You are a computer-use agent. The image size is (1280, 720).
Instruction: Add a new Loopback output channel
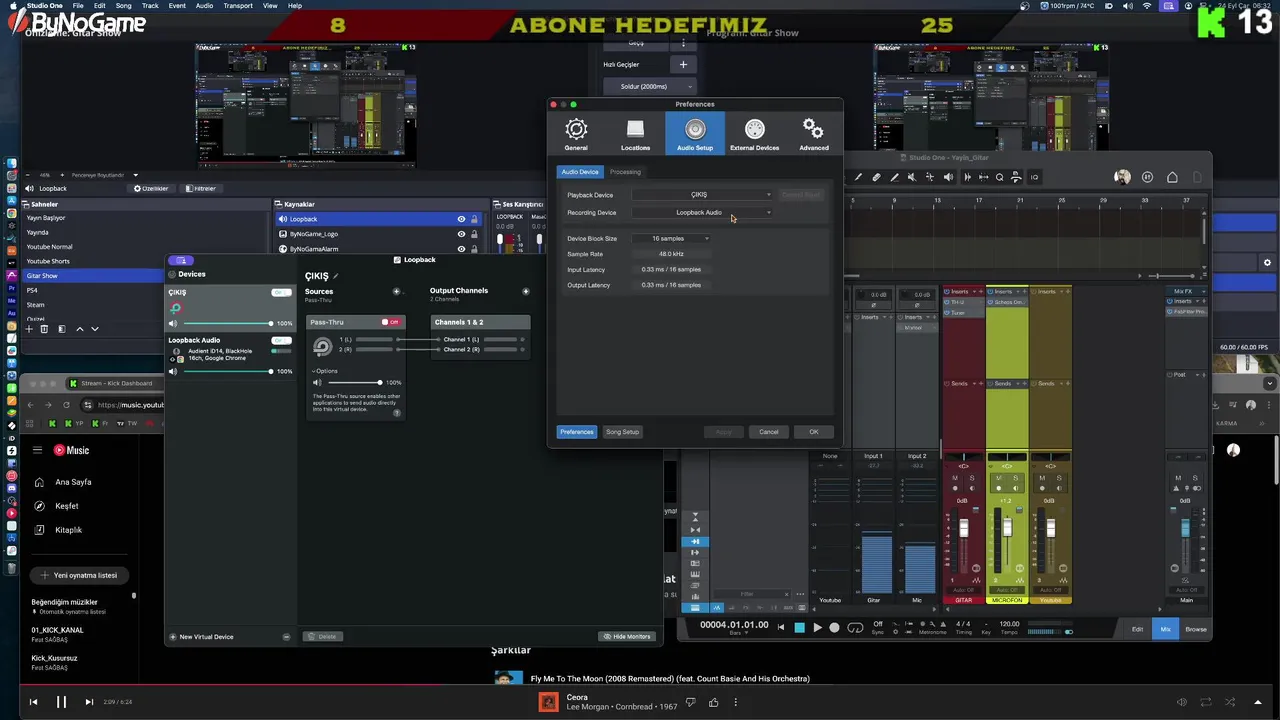coord(526,291)
